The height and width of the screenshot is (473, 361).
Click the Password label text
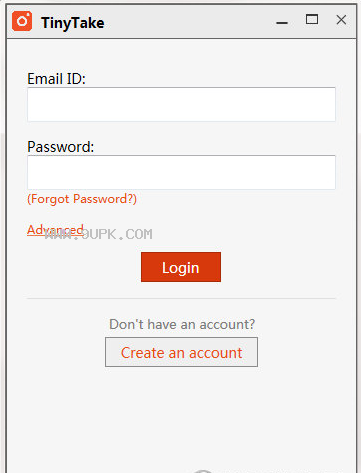pyautogui.click(x=61, y=147)
